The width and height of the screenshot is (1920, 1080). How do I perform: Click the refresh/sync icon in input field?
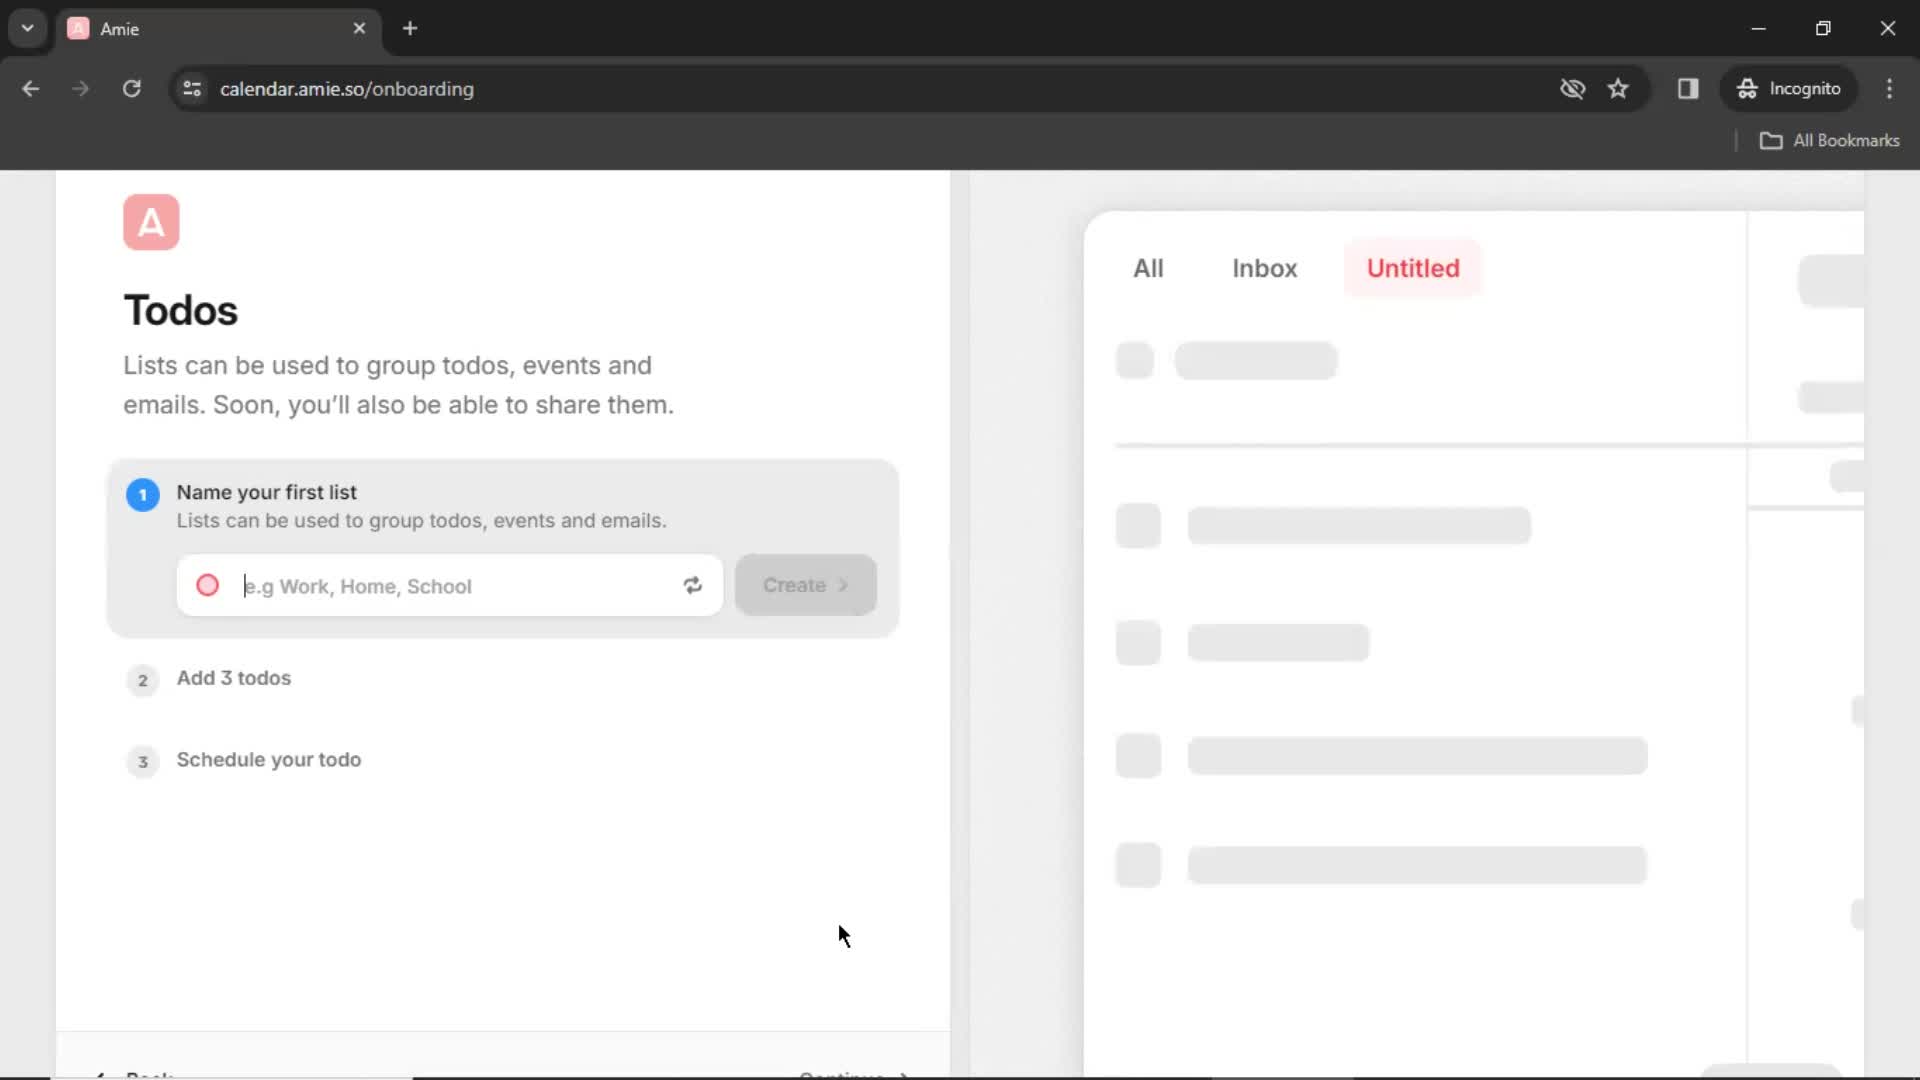pos(692,584)
